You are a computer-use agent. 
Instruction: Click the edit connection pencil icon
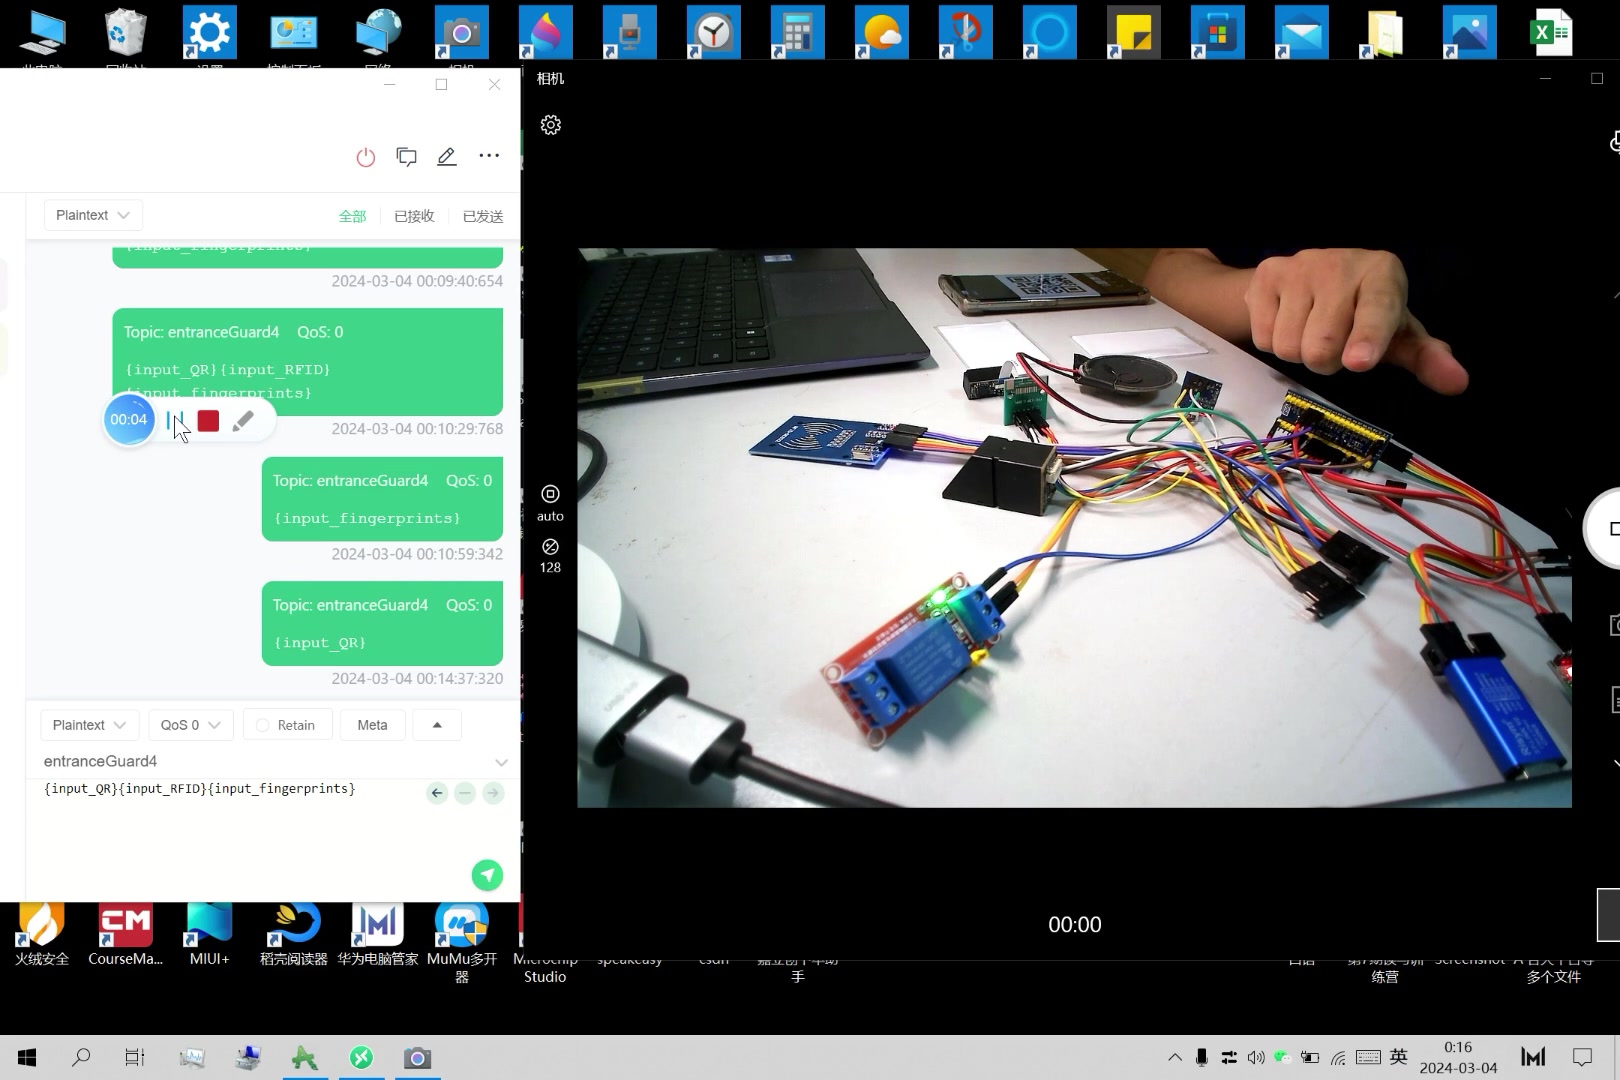(x=447, y=157)
